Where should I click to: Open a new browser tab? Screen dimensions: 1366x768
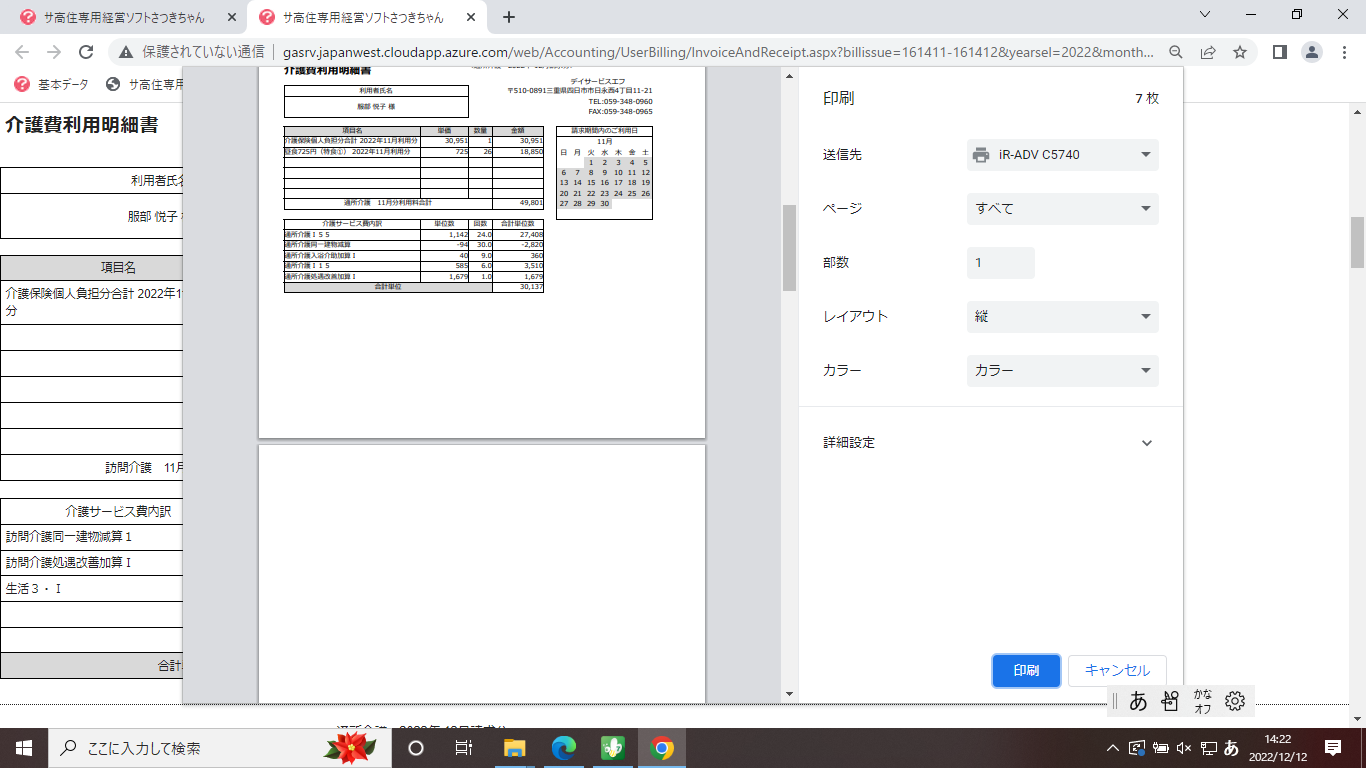pyautogui.click(x=509, y=17)
